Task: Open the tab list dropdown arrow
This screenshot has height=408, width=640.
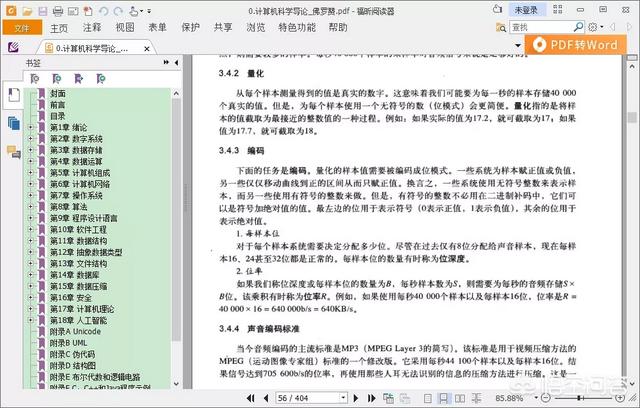Action: tap(518, 45)
